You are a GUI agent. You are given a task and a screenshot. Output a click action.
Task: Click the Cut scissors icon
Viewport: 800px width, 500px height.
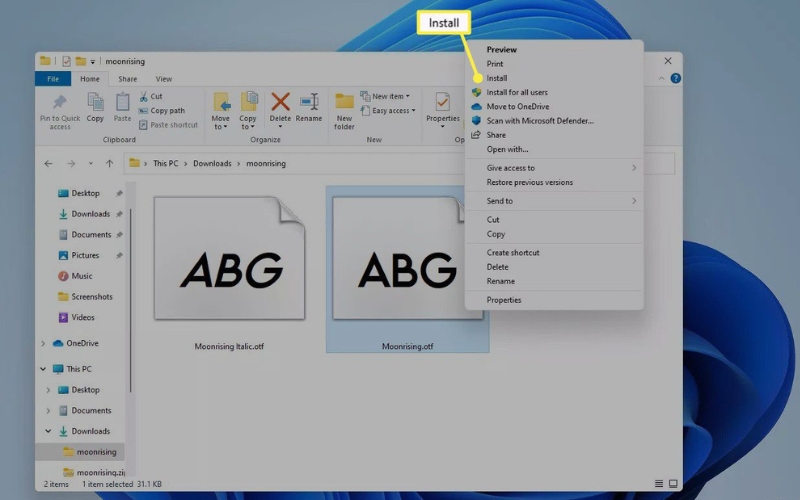(144, 96)
